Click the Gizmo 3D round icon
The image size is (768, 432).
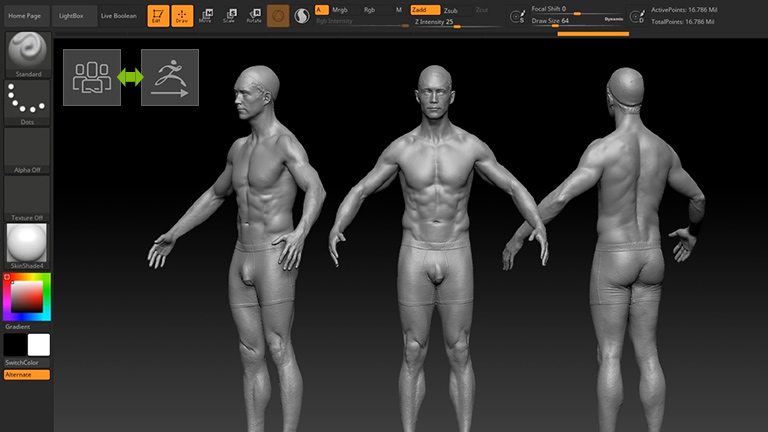point(278,15)
